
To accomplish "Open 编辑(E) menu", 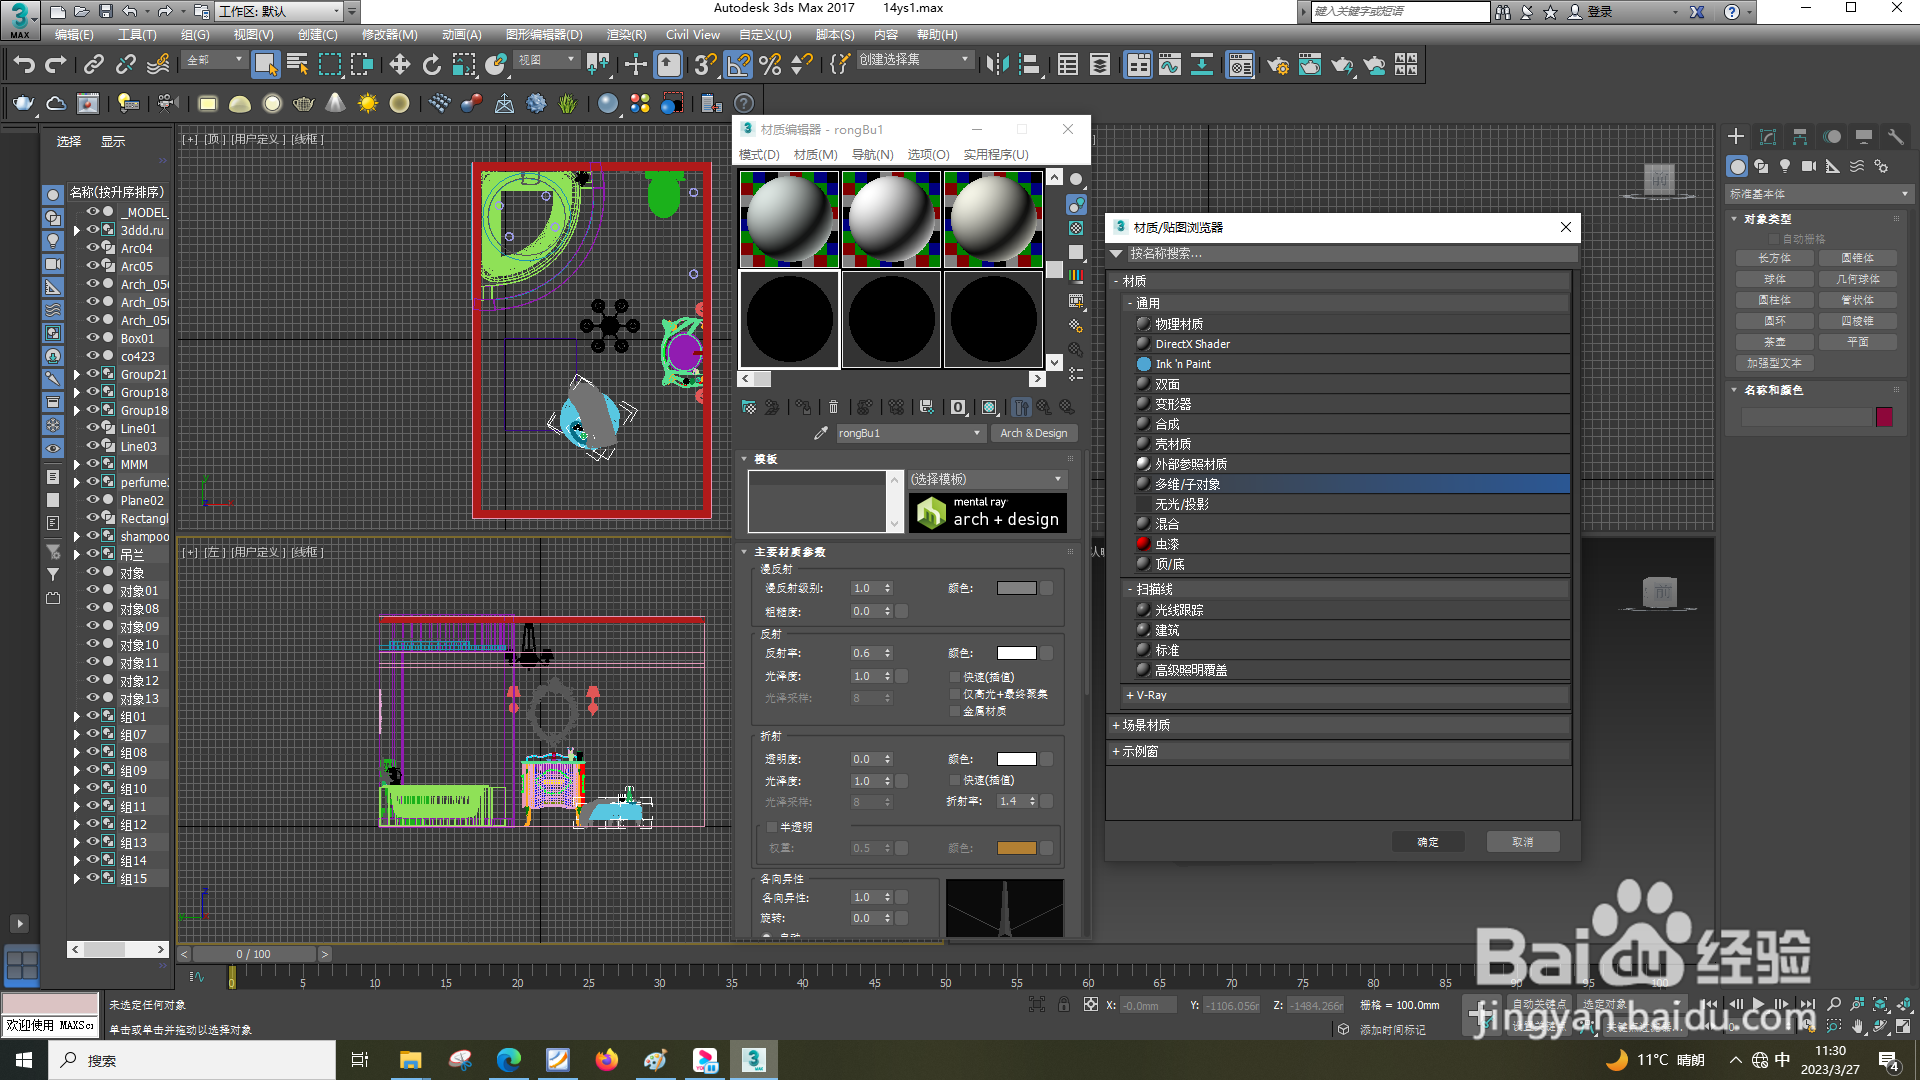I will 74,35.
